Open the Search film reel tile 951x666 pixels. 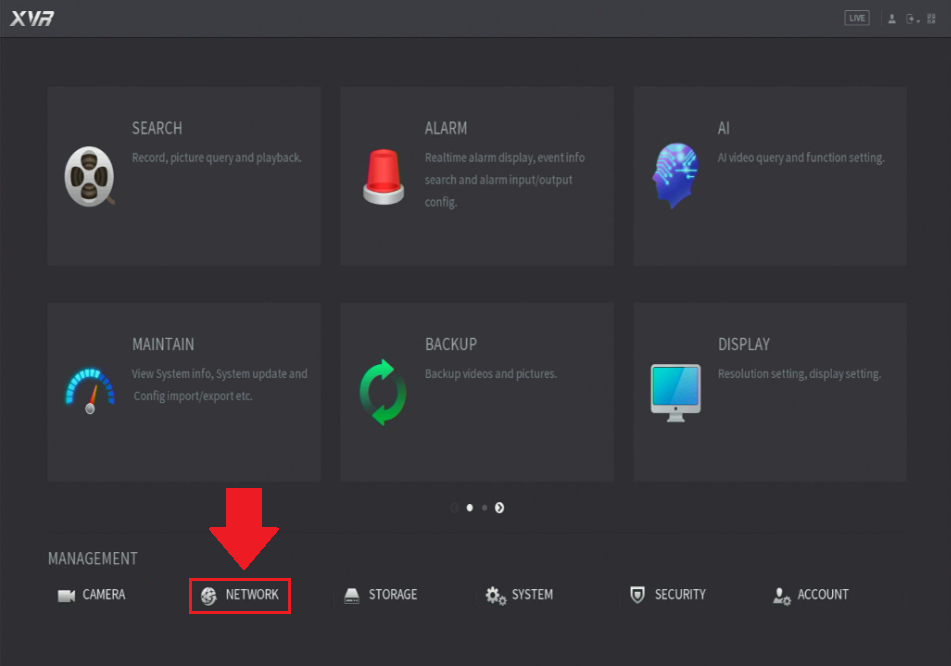[x=184, y=176]
